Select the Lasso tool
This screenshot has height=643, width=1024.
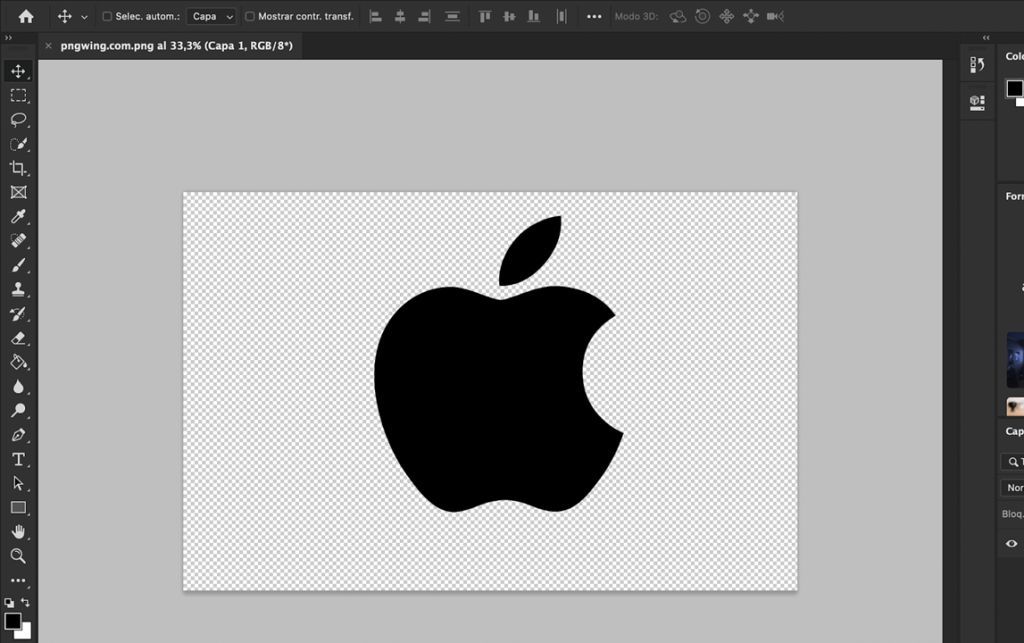click(18, 119)
